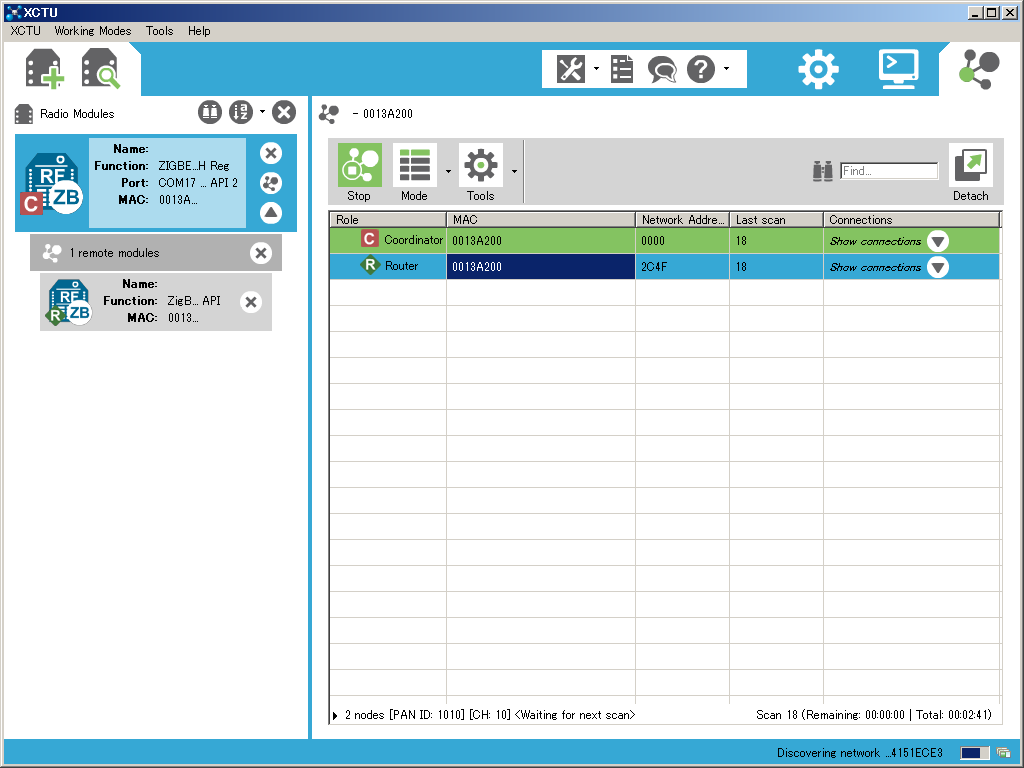Click the binoculars find icon
The height and width of the screenshot is (768, 1024).
(822, 171)
